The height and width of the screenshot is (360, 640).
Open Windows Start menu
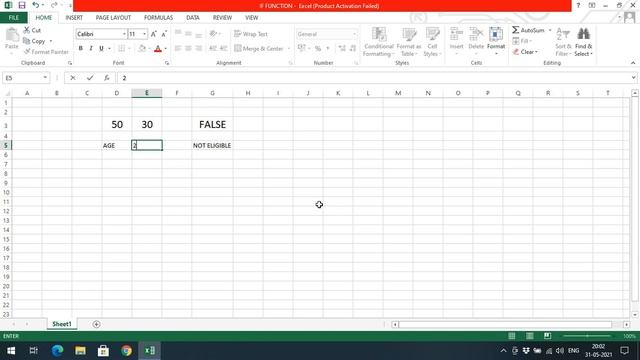(x=11, y=350)
